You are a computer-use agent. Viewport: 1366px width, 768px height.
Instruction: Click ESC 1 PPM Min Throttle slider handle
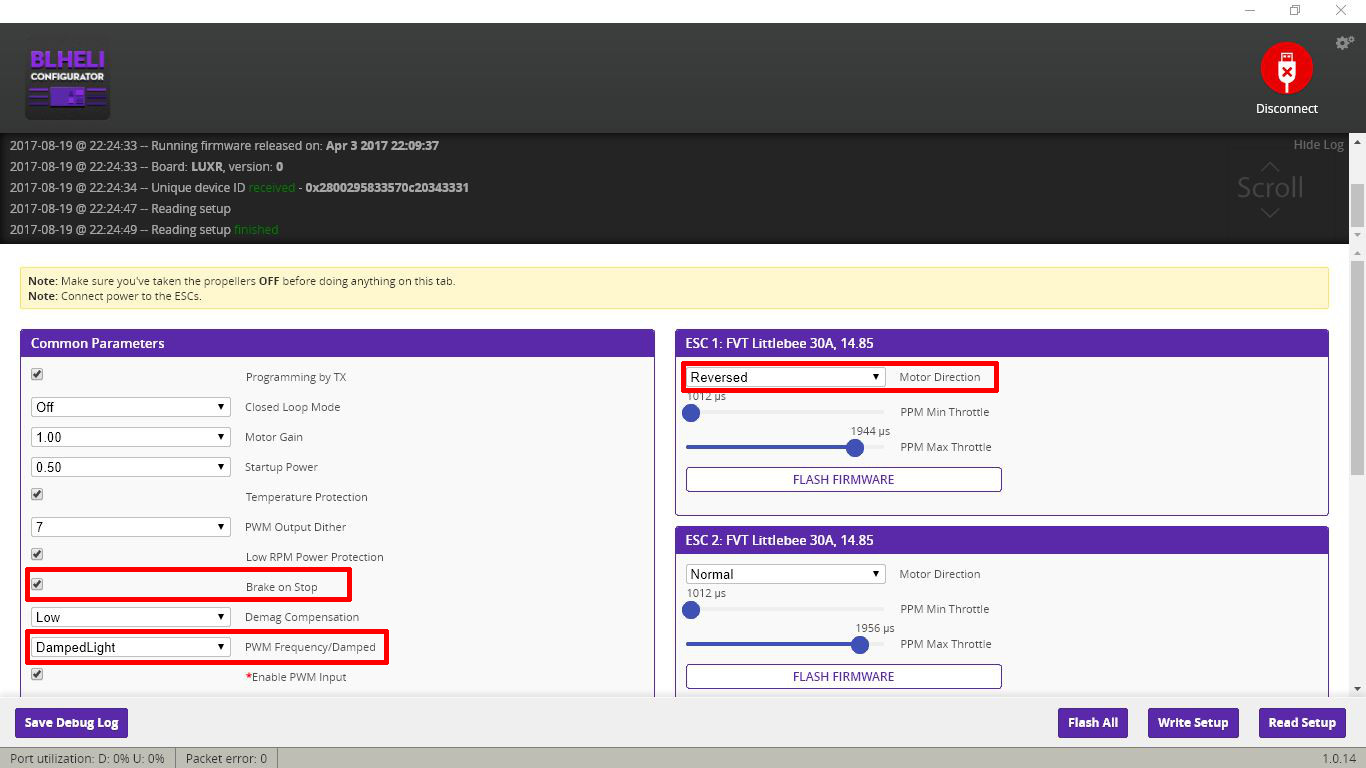click(x=691, y=412)
